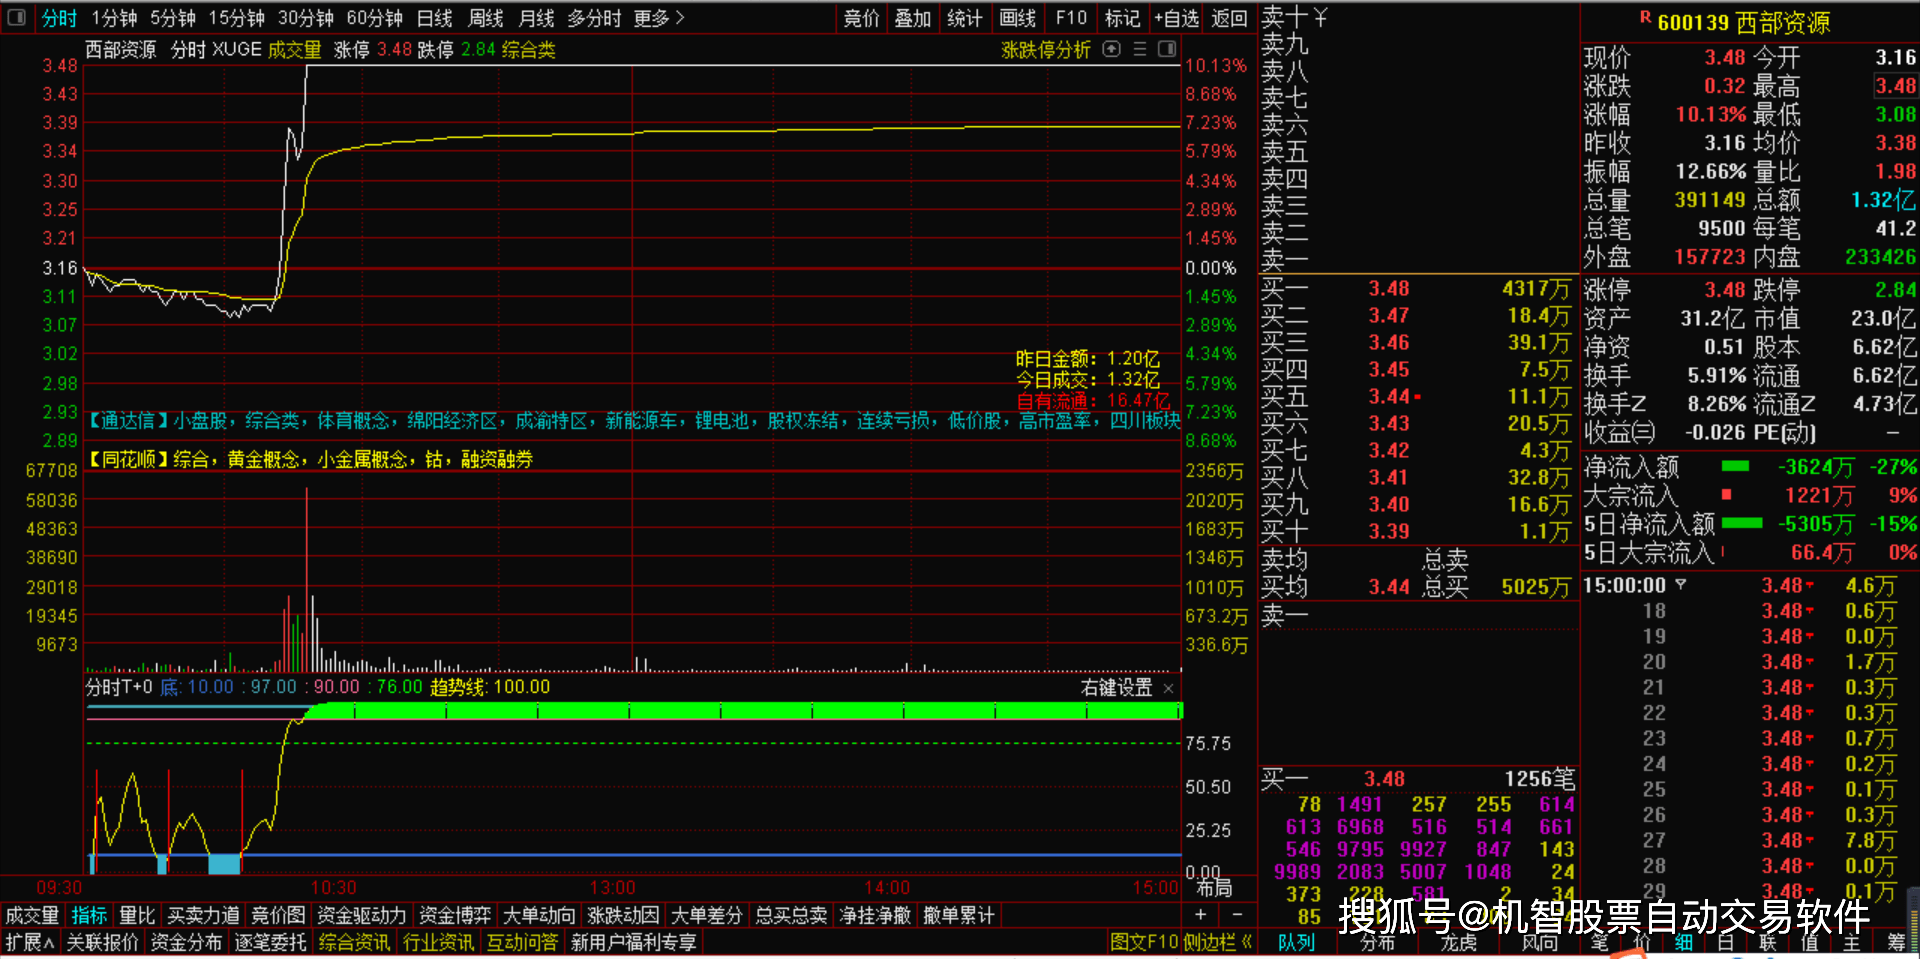Viewport: 1920px width, 959px height.
Task: Open the 日线 daily chart
Action: click(434, 18)
